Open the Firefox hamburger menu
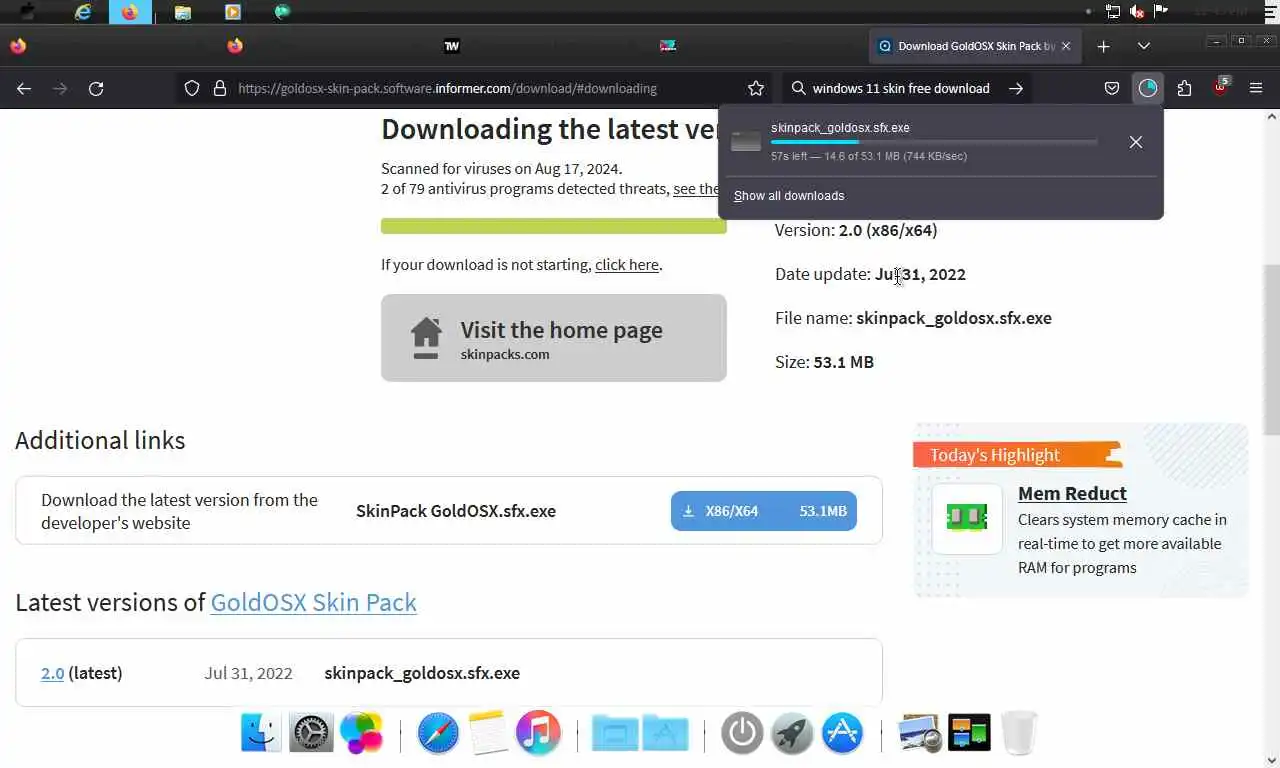The height and width of the screenshot is (768, 1280). 1256,88
